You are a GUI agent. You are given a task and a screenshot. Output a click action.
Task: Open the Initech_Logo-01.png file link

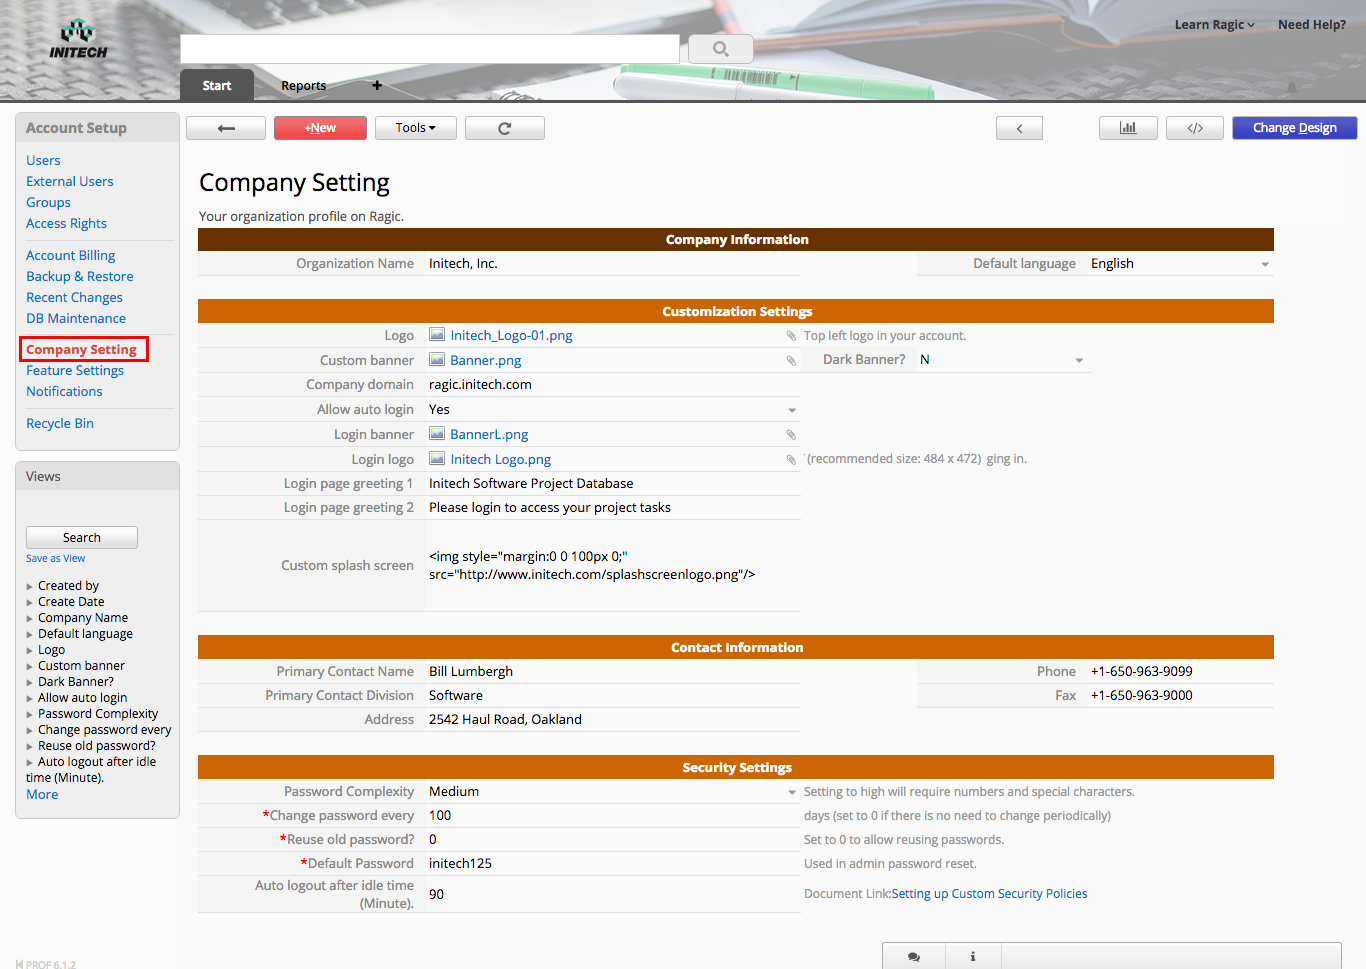pos(511,336)
